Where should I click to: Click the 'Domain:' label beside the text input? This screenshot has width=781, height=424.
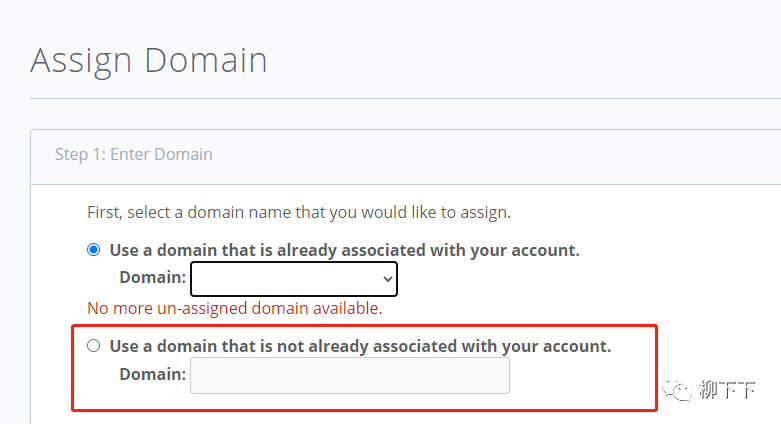[152, 374]
